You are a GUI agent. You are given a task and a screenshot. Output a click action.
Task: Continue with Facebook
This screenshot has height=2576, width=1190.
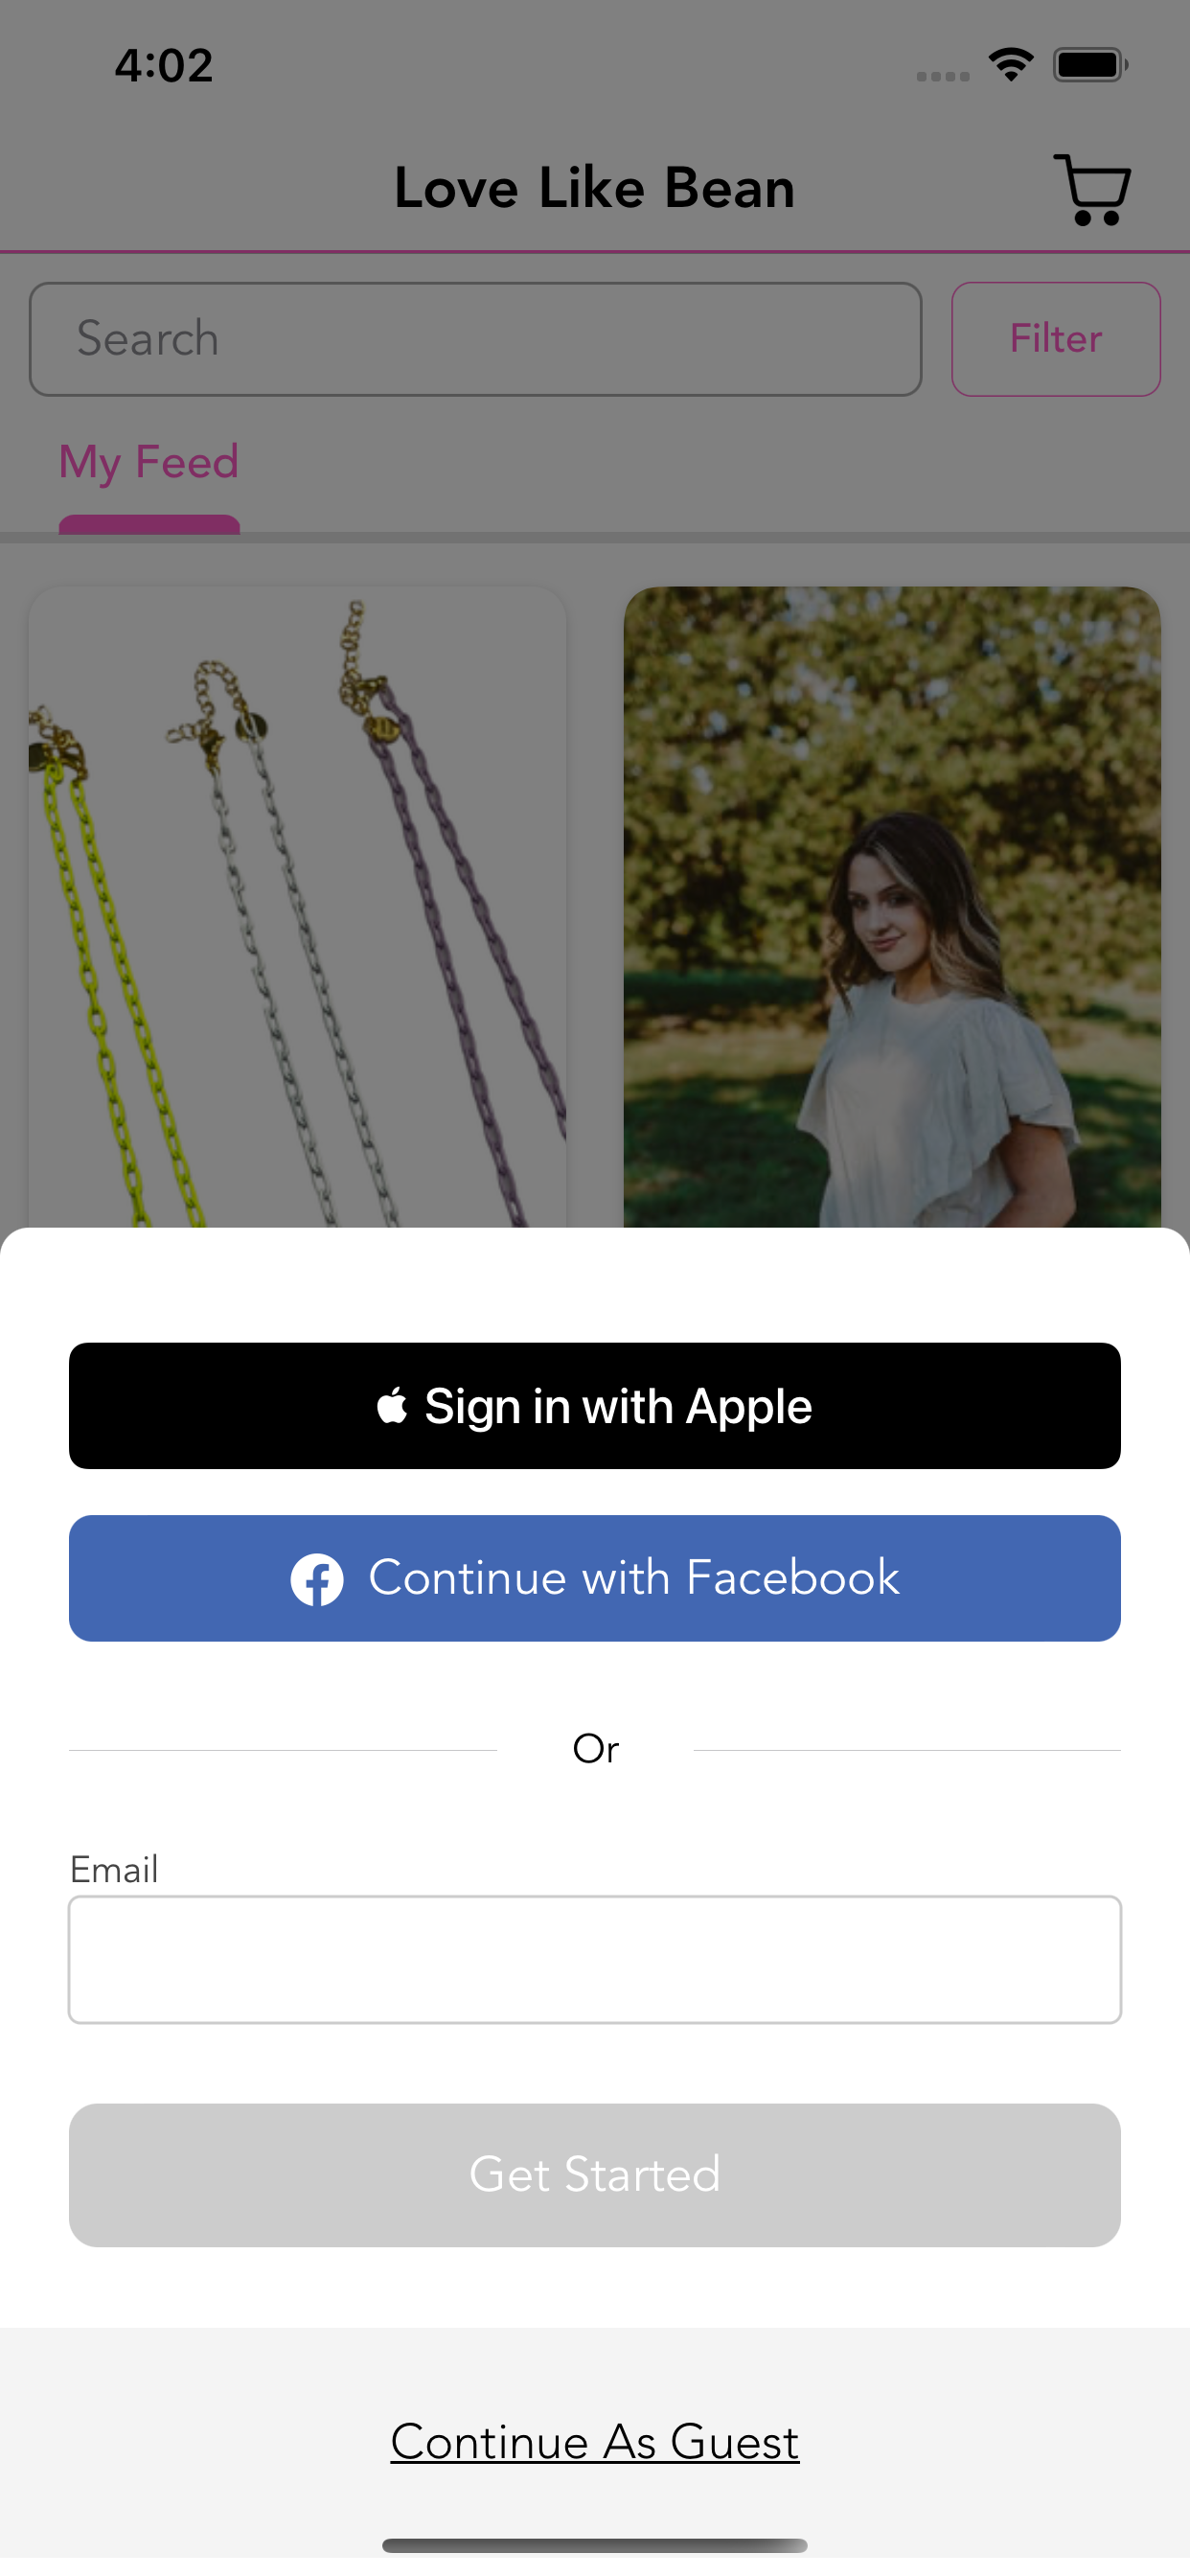(x=595, y=1578)
